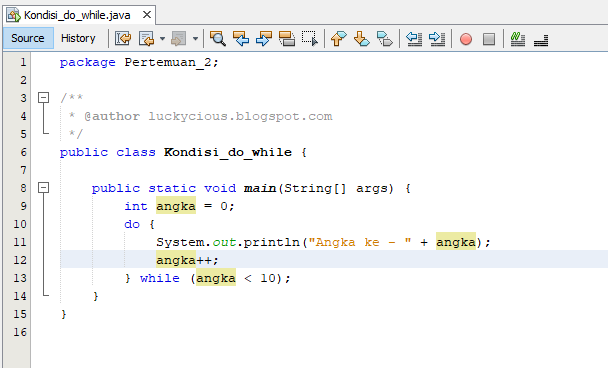
Task: Click 'main' method name on line 8
Action: (x=260, y=188)
